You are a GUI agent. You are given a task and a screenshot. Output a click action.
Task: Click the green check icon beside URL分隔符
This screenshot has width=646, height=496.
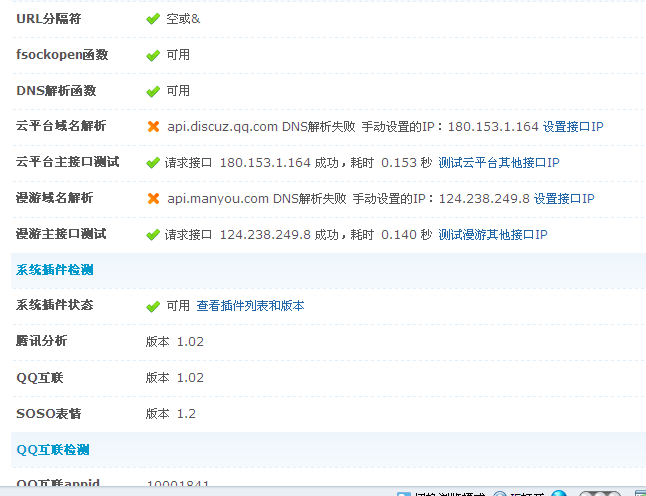[153, 19]
